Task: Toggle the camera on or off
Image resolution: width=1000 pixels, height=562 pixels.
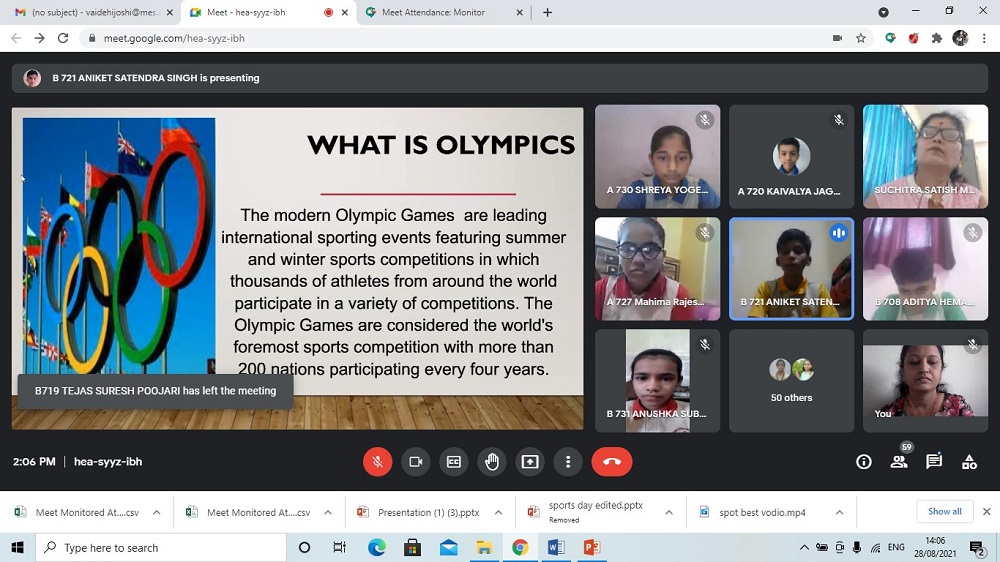Action: click(x=415, y=462)
